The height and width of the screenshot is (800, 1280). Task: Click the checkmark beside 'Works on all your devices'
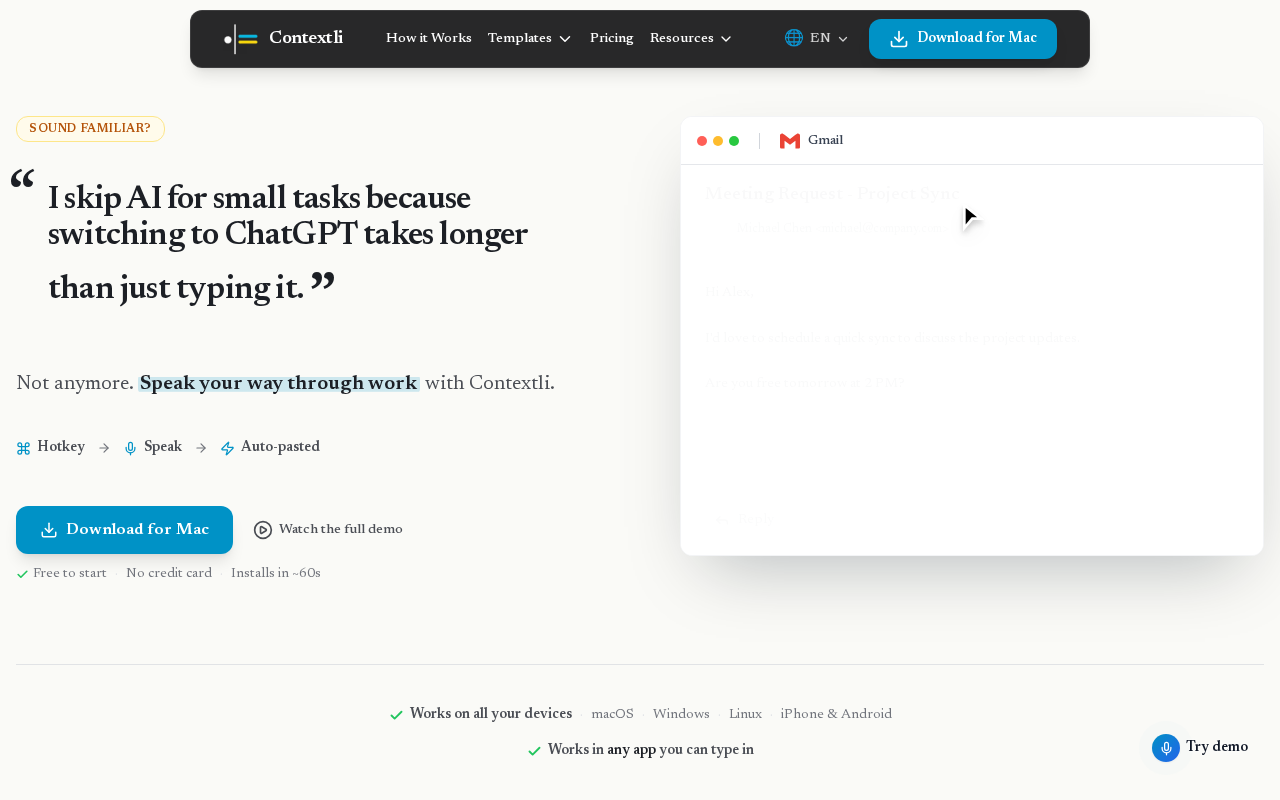point(396,715)
